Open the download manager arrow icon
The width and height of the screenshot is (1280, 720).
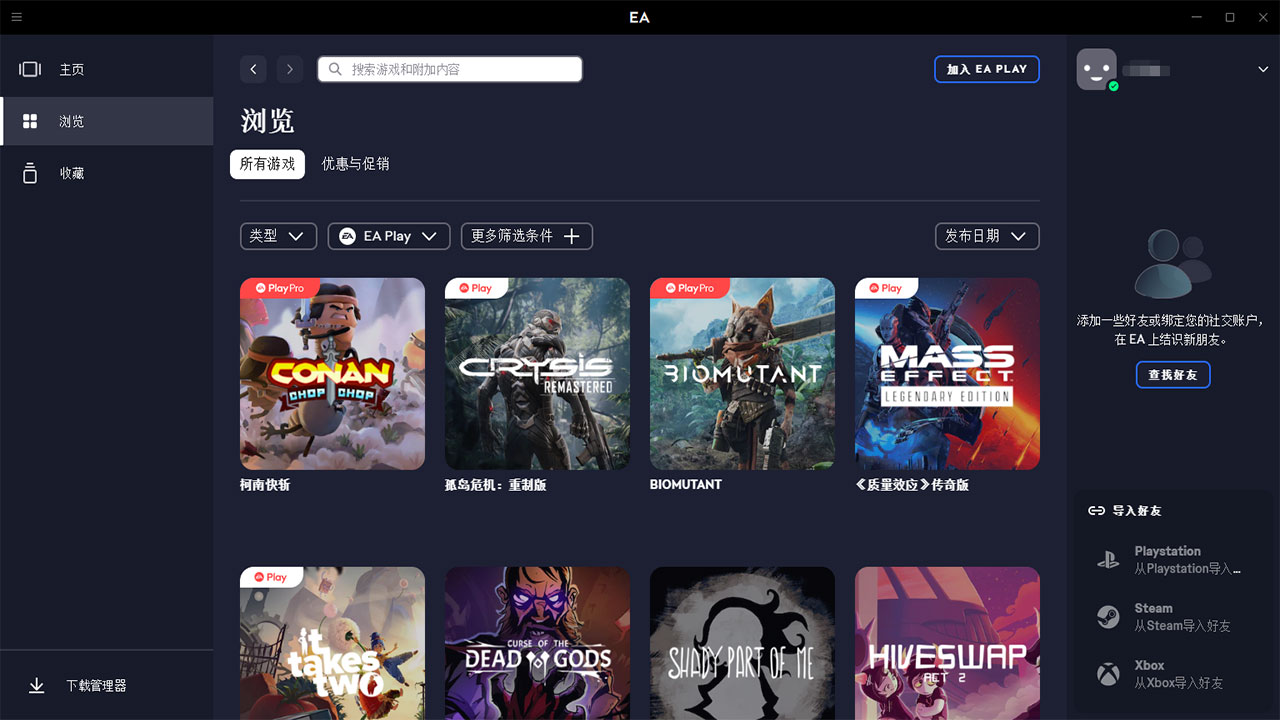tap(37, 685)
